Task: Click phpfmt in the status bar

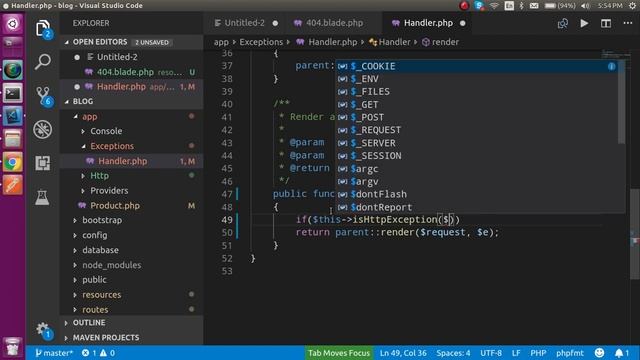Action: coord(570,353)
